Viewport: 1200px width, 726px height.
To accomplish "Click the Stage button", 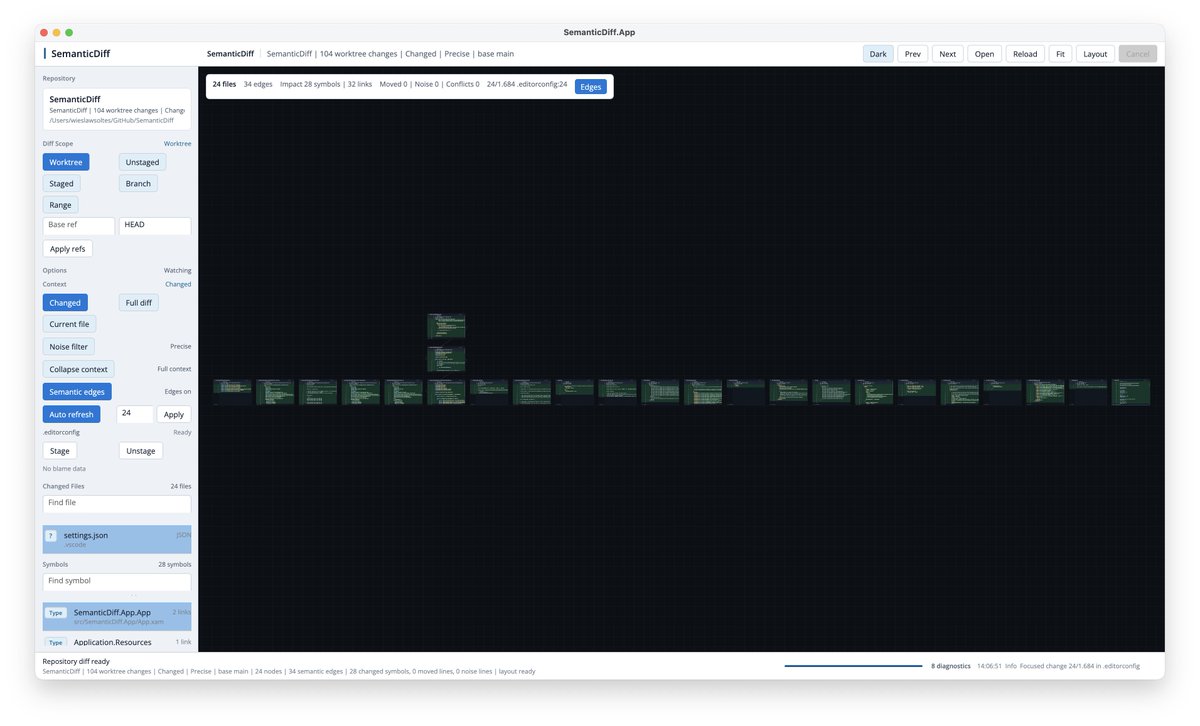I will click(60, 451).
